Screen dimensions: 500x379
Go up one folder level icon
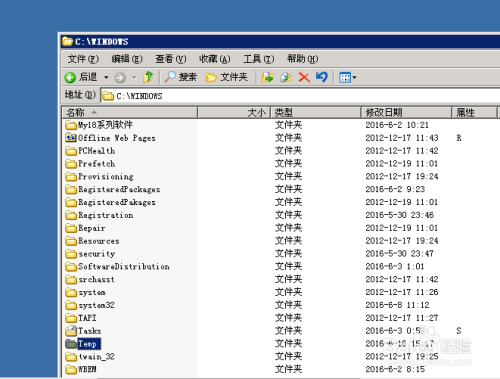148,77
